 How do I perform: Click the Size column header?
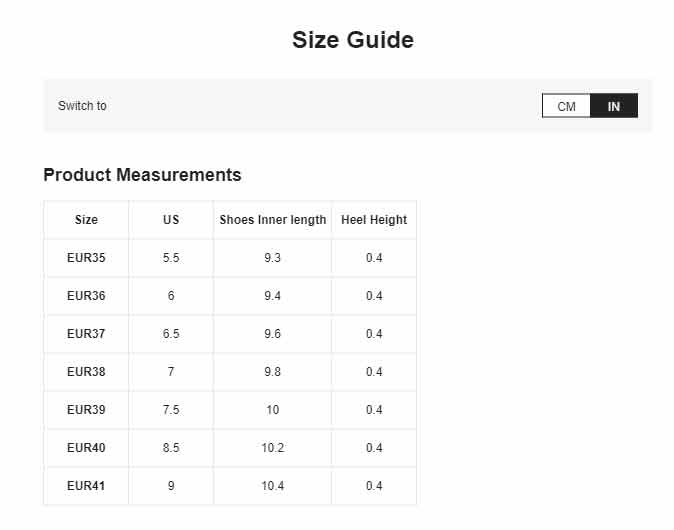pyautogui.click(x=86, y=220)
